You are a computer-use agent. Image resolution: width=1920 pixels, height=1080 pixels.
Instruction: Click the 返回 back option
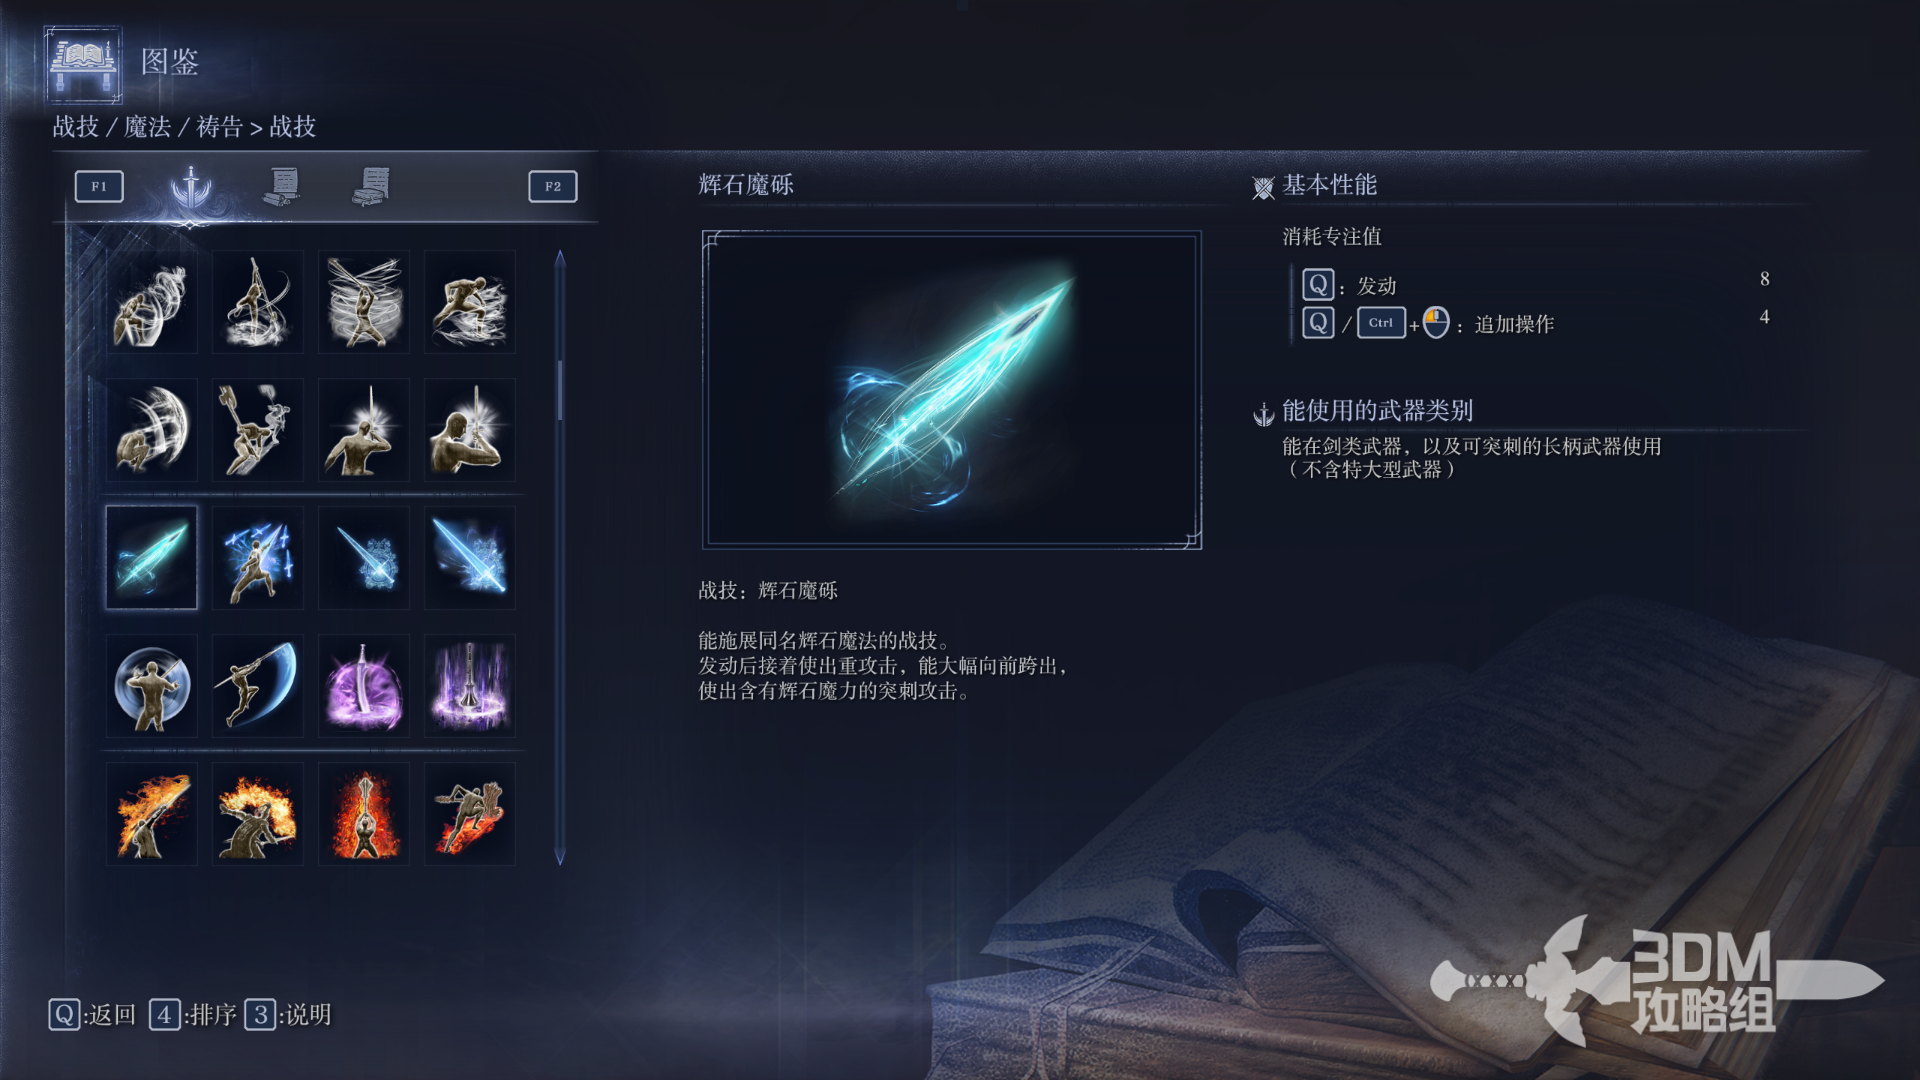pos(92,1015)
